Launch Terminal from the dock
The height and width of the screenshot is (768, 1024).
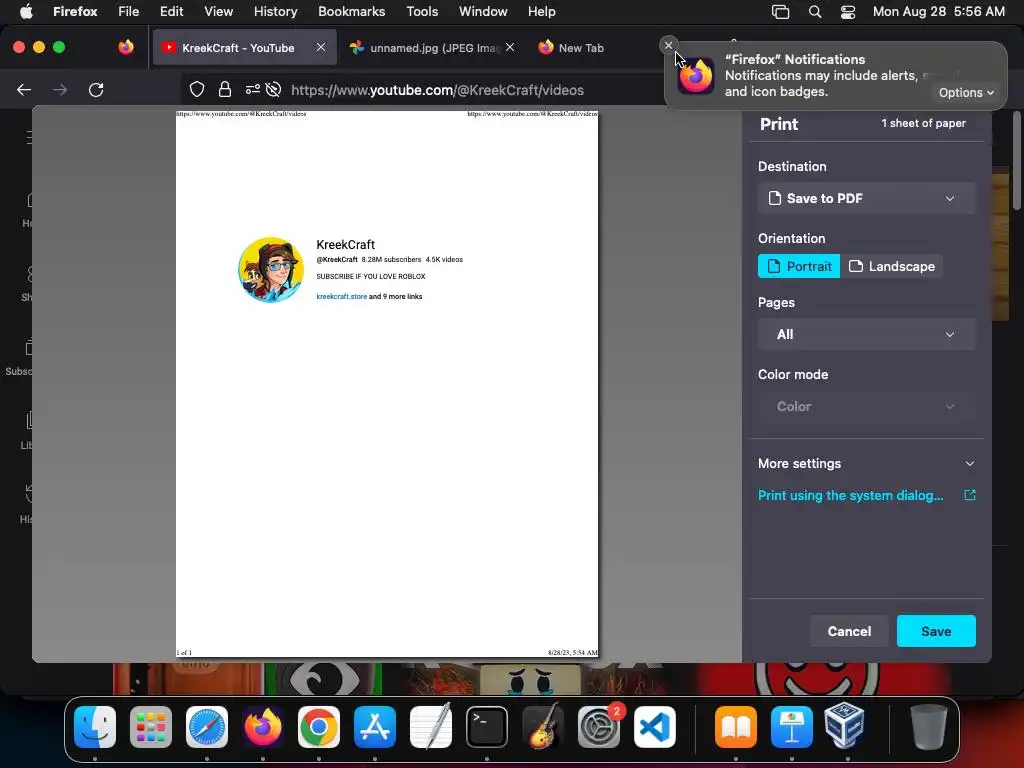tap(487, 727)
